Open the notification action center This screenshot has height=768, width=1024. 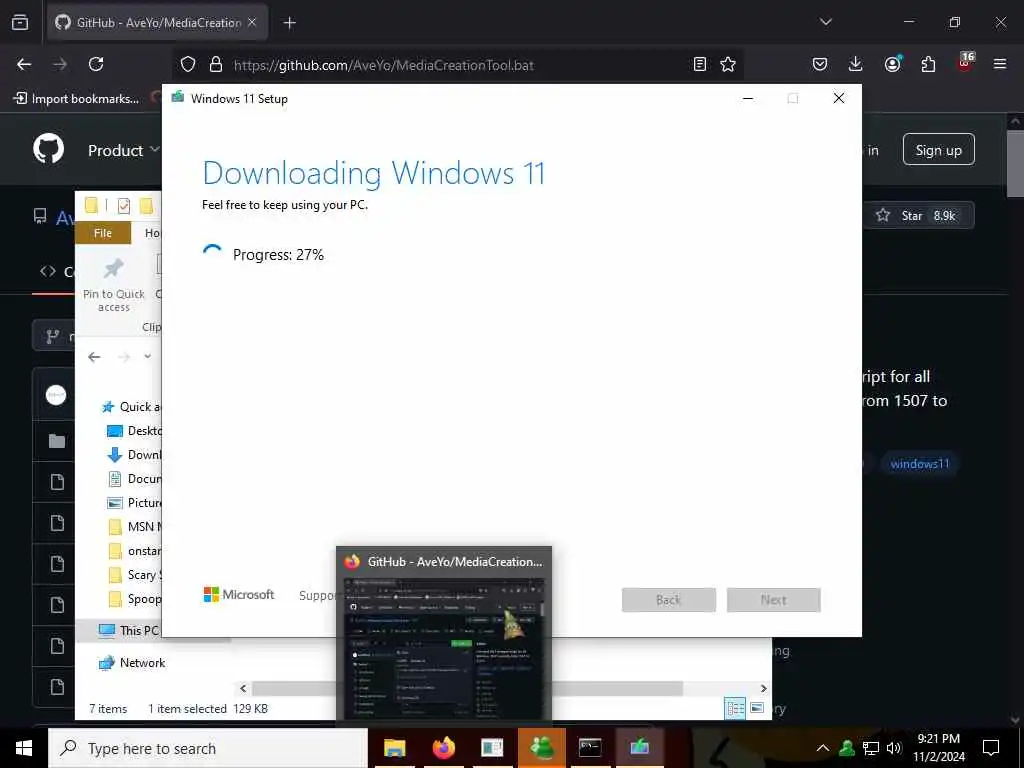pyautogui.click(x=991, y=748)
